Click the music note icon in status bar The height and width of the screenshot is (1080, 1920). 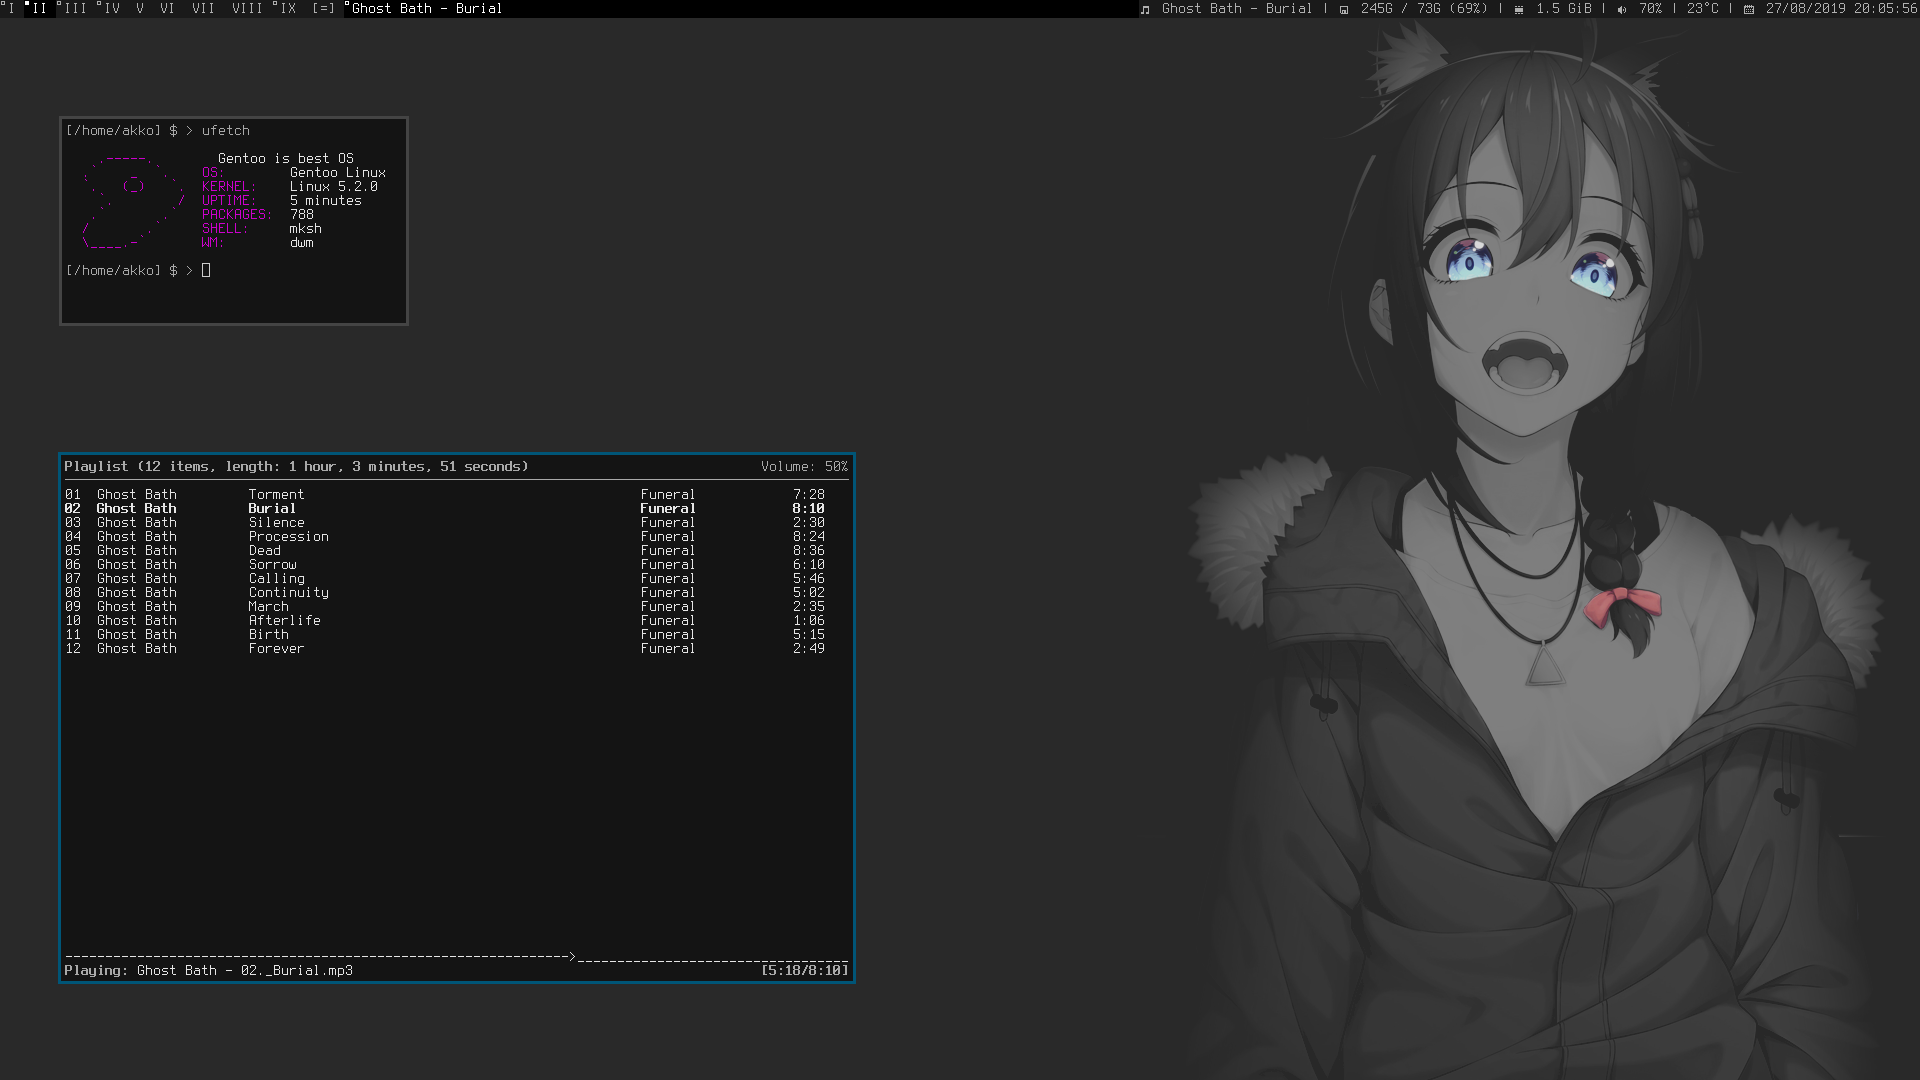pyautogui.click(x=1145, y=9)
